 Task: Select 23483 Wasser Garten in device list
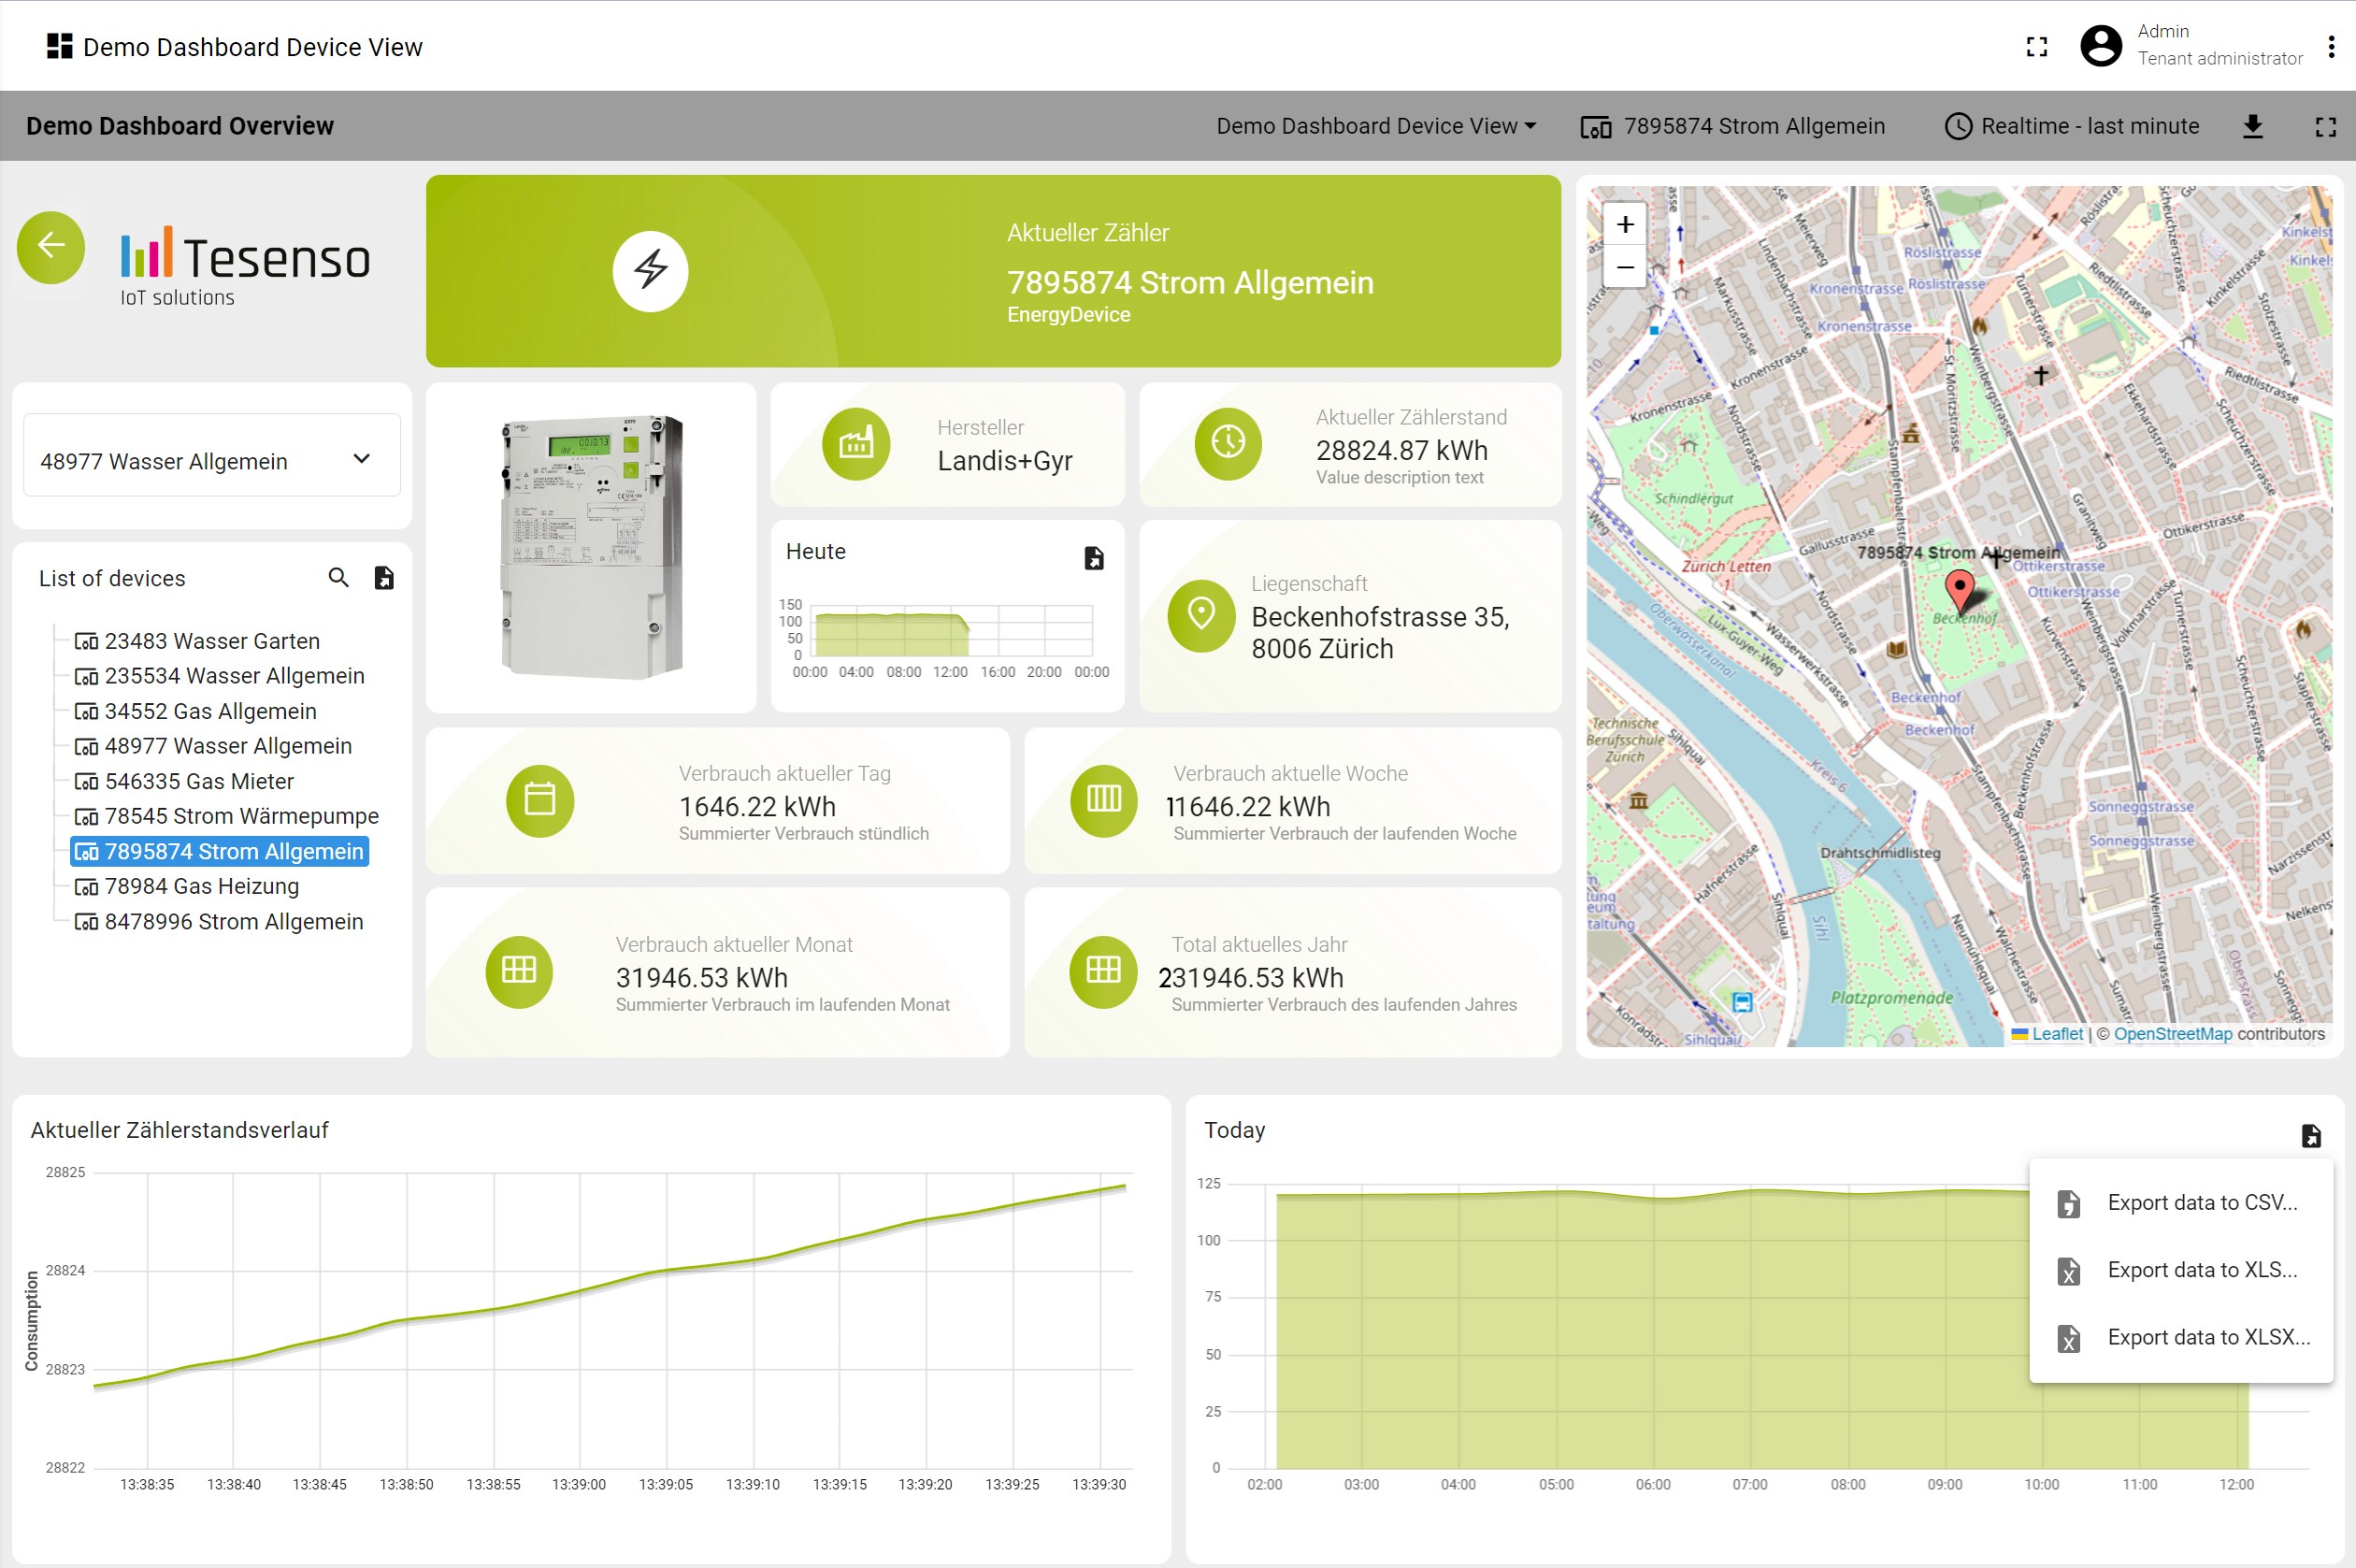[211, 641]
